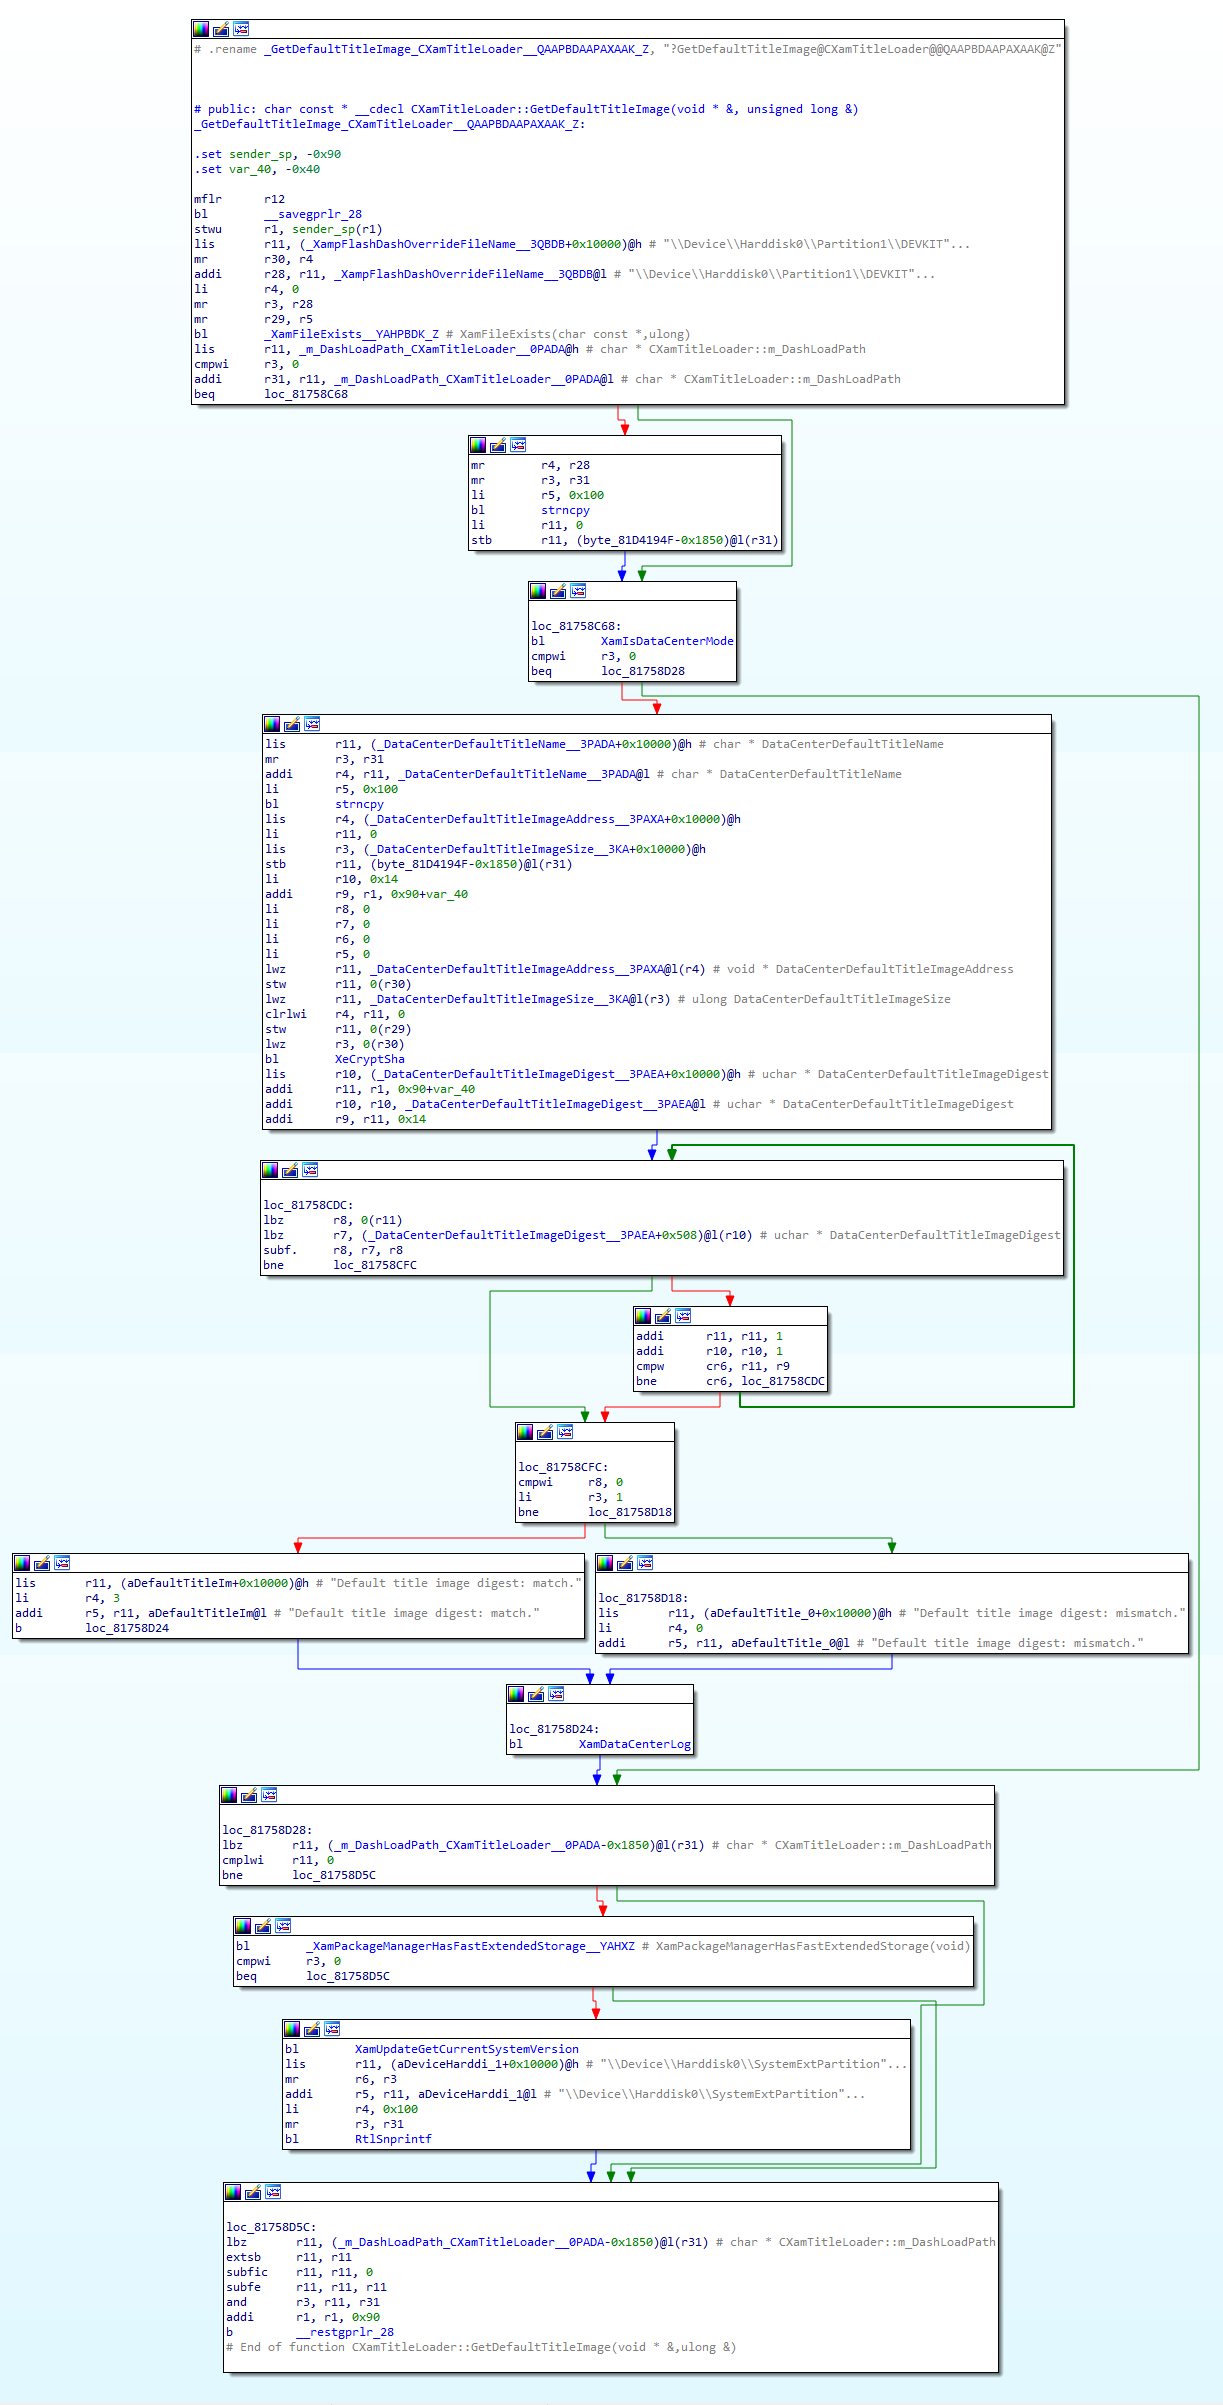This screenshot has height=2405, width=1223.
Task: Open the color picker on the loc_81758CFC node
Action: 525,1432
